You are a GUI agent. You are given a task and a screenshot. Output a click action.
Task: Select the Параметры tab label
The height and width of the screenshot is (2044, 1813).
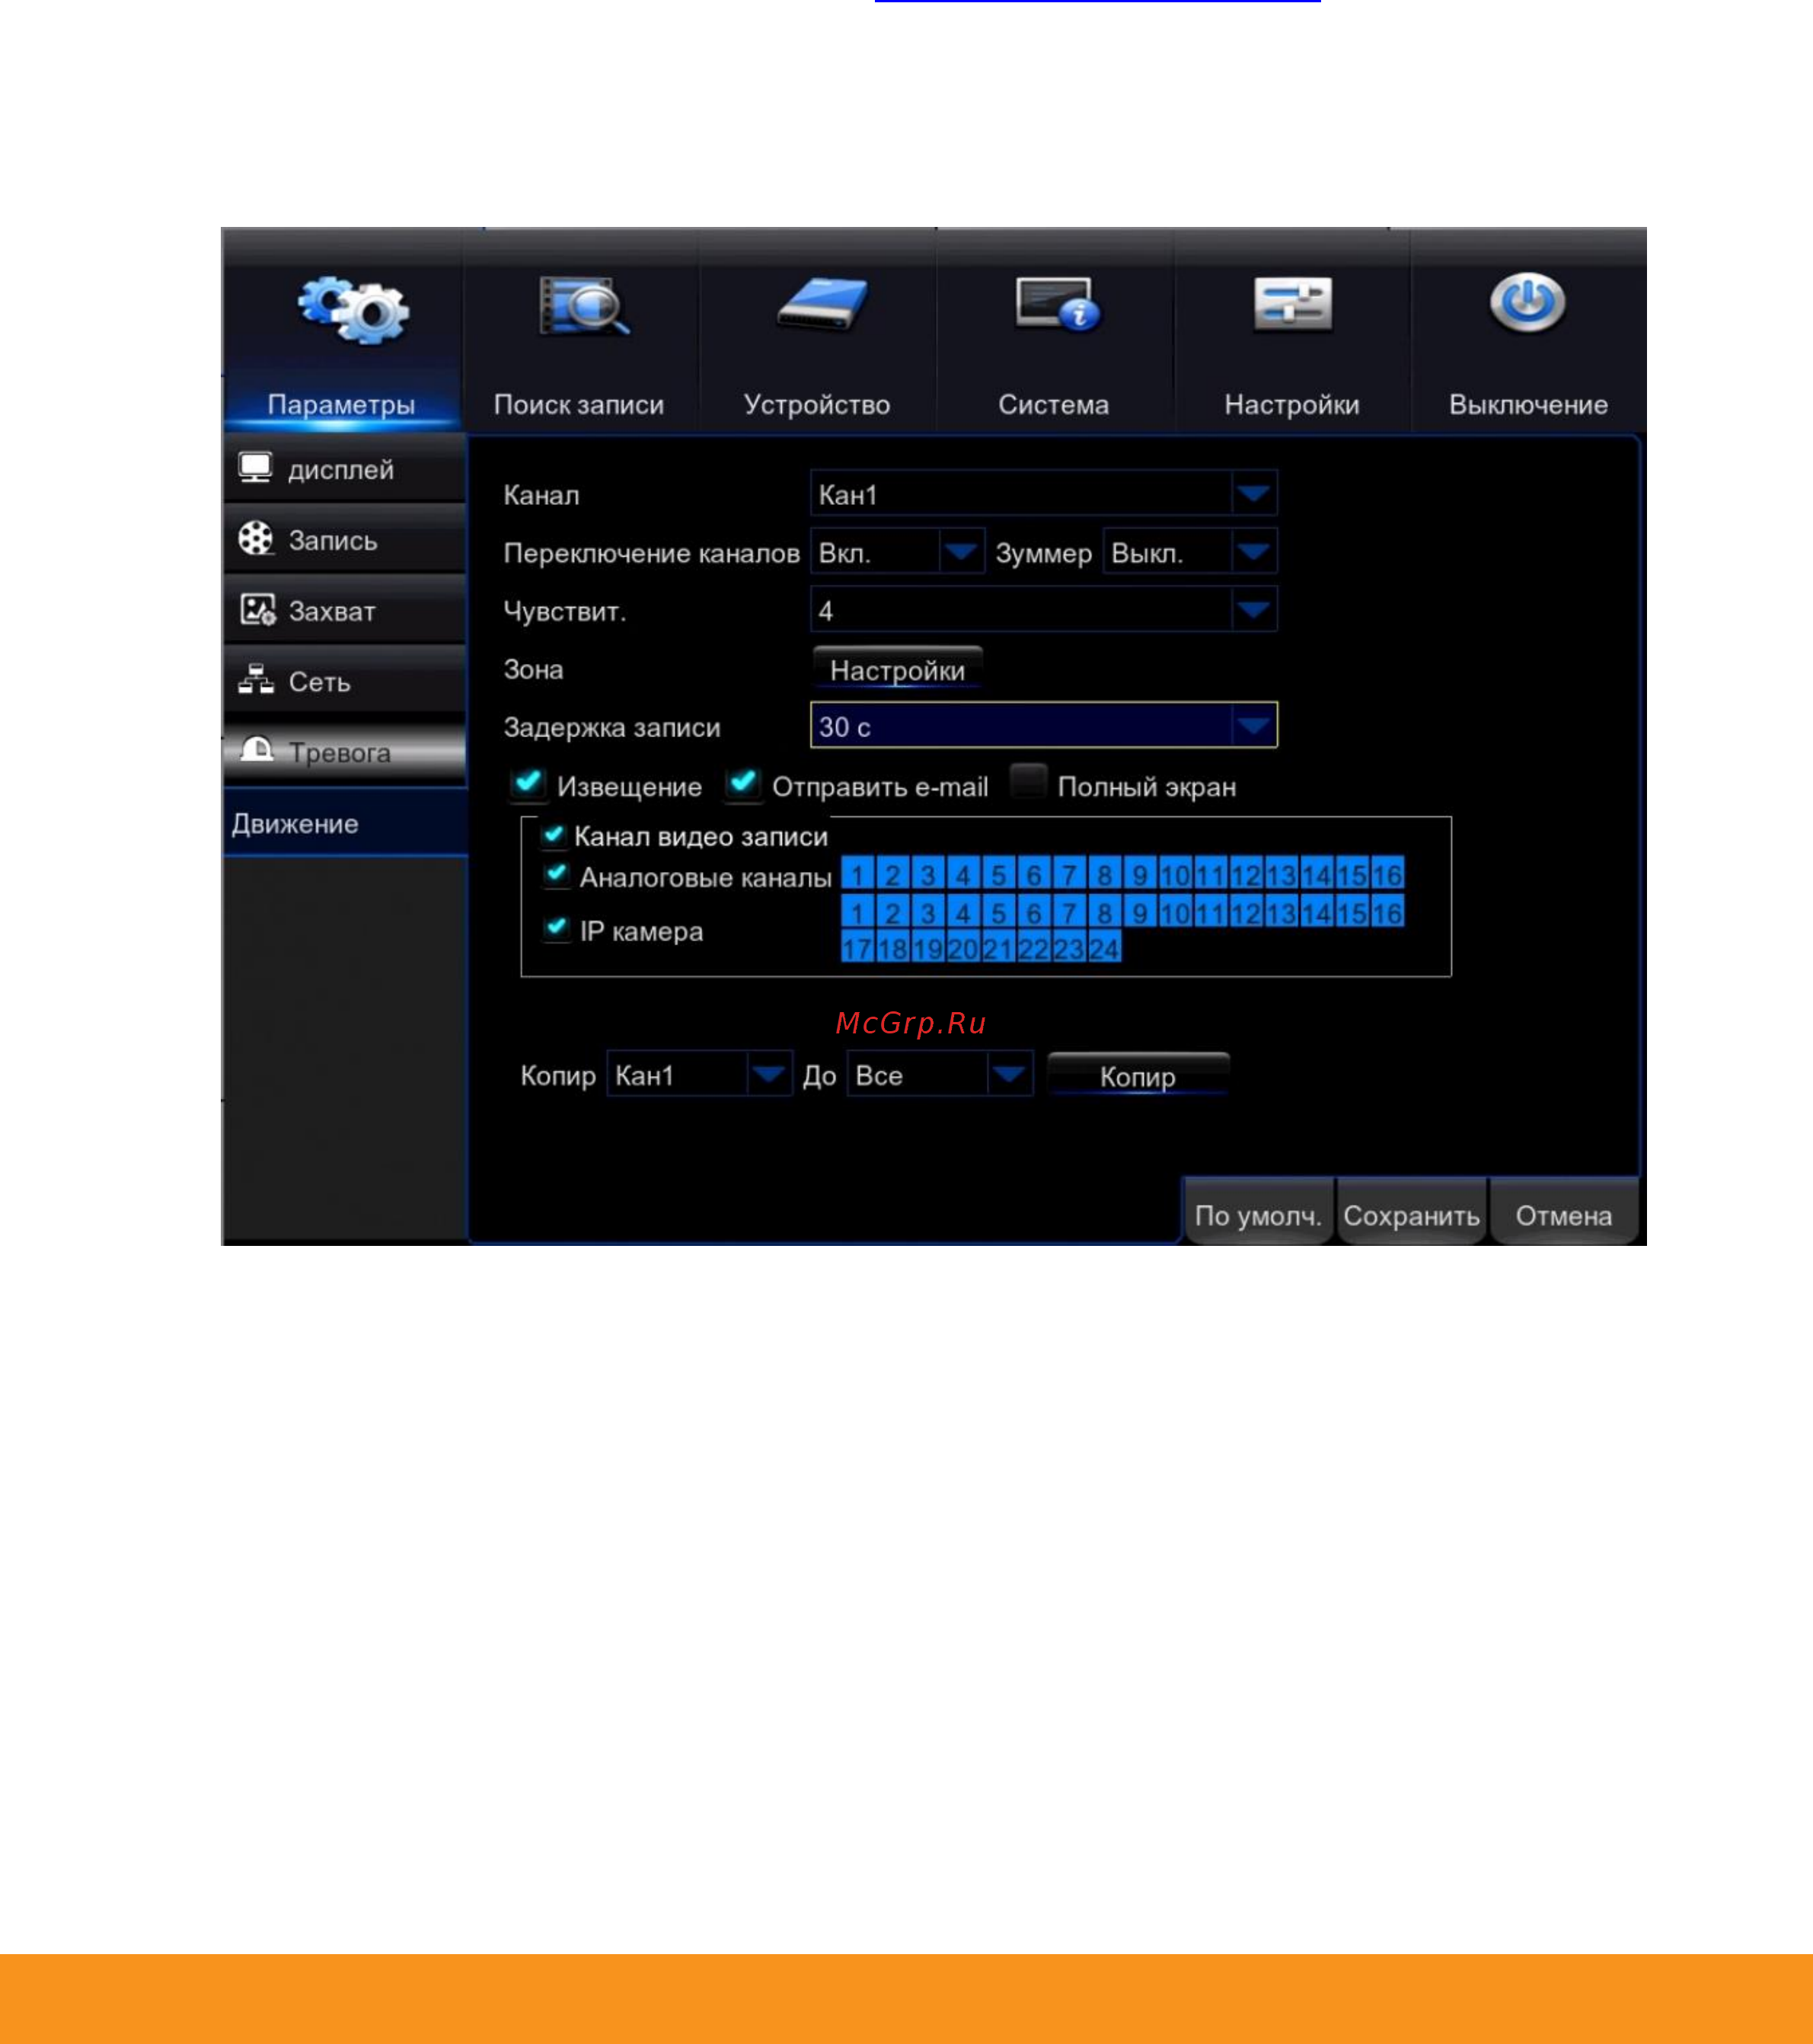point(341,404)
